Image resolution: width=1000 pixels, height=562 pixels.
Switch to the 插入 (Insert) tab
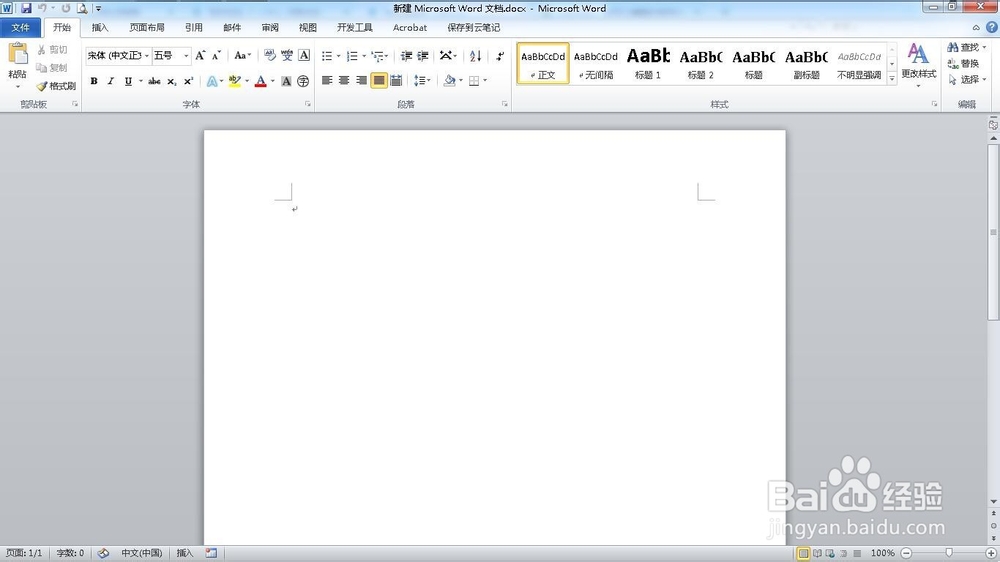[x=100, y=27]
